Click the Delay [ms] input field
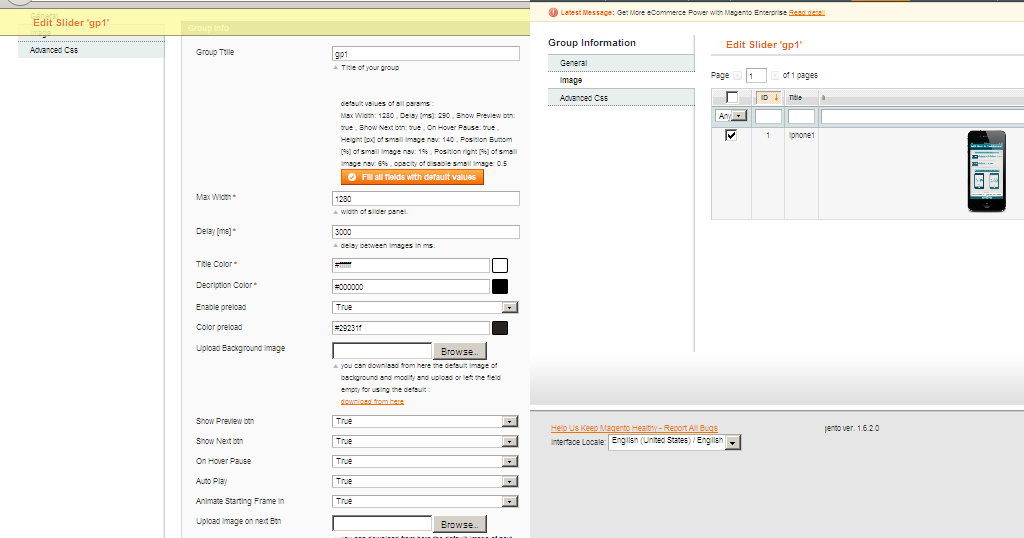 (426, 232)
